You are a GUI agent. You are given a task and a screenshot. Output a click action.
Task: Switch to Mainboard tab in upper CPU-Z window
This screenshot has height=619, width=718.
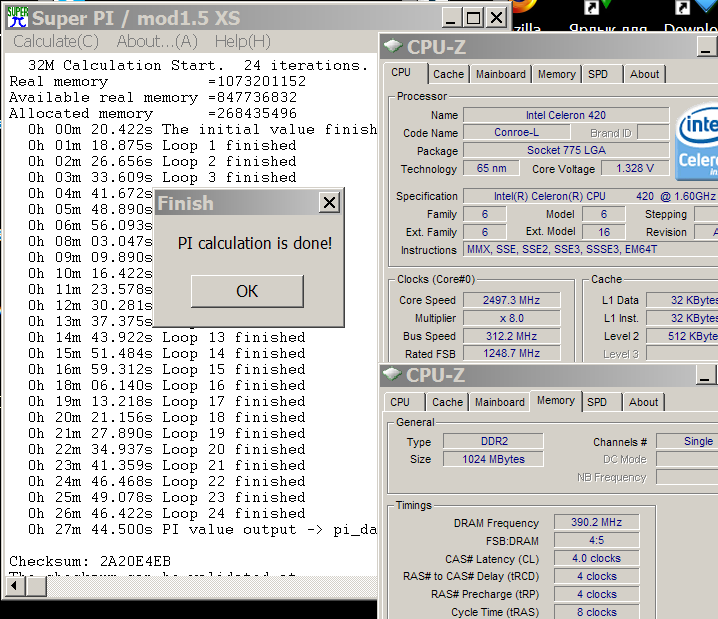pos(500,74)
